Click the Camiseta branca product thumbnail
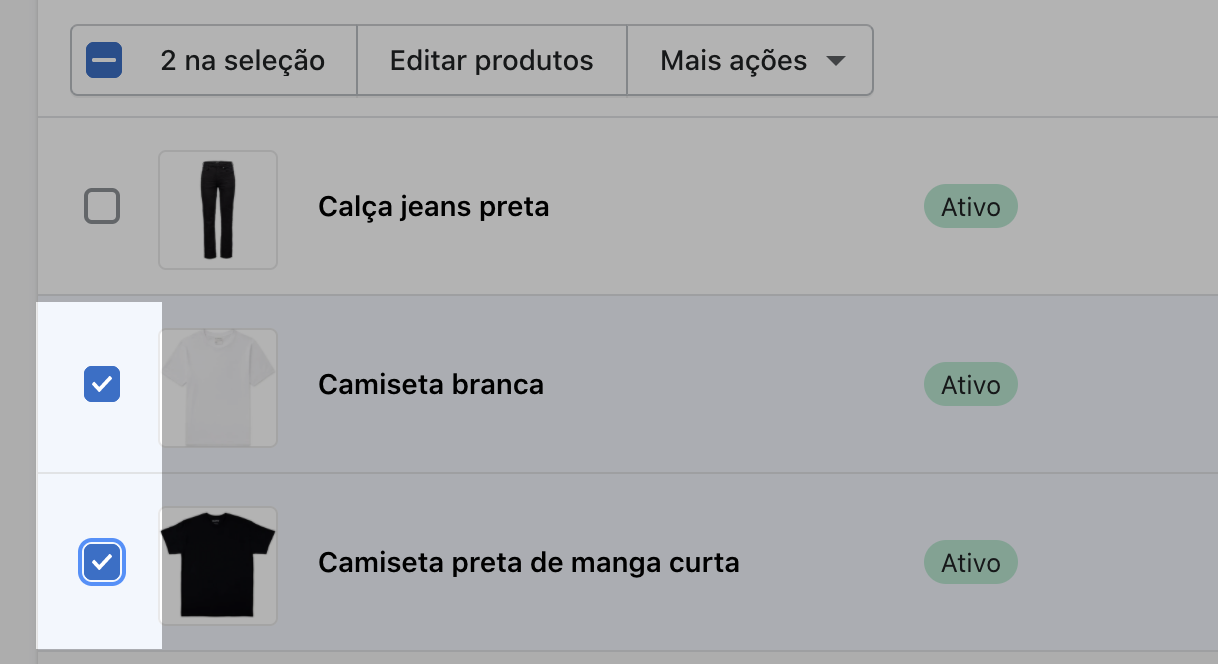 click(218, 387)
